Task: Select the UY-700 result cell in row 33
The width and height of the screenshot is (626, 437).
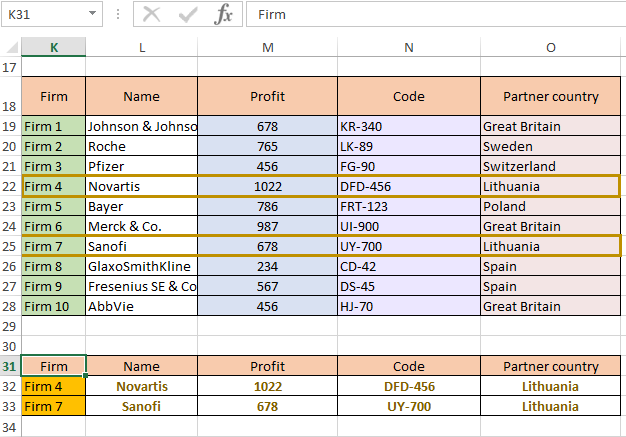Action: 409,406
